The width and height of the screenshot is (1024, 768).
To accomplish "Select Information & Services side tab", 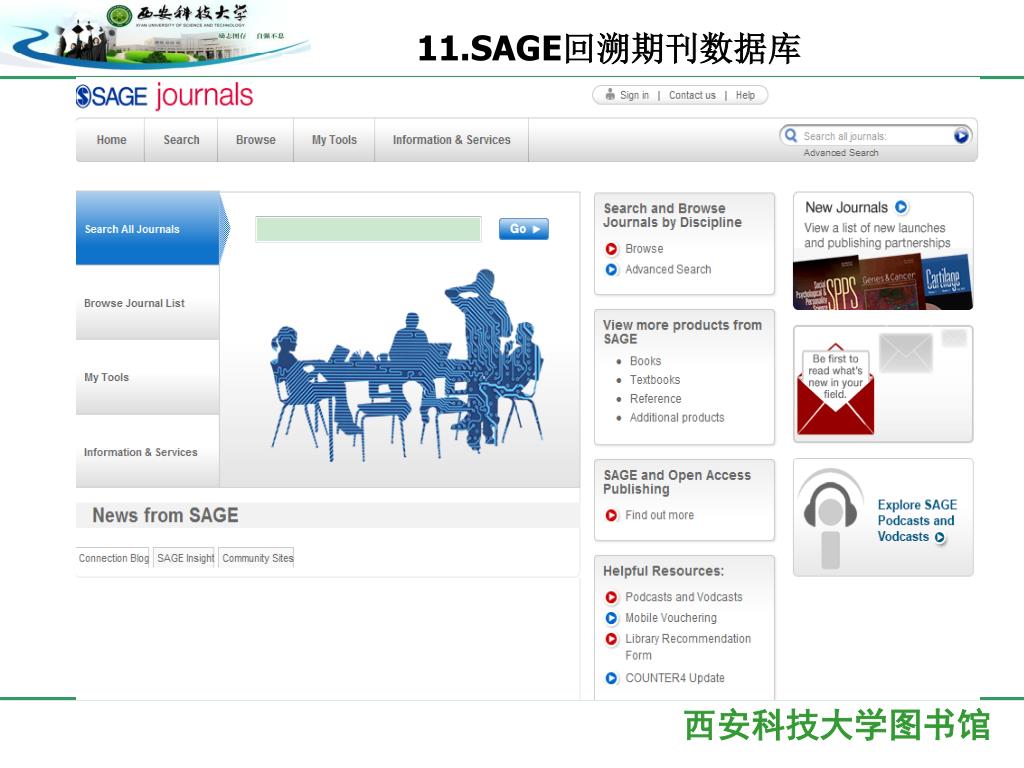I will (x=148, y=452).
